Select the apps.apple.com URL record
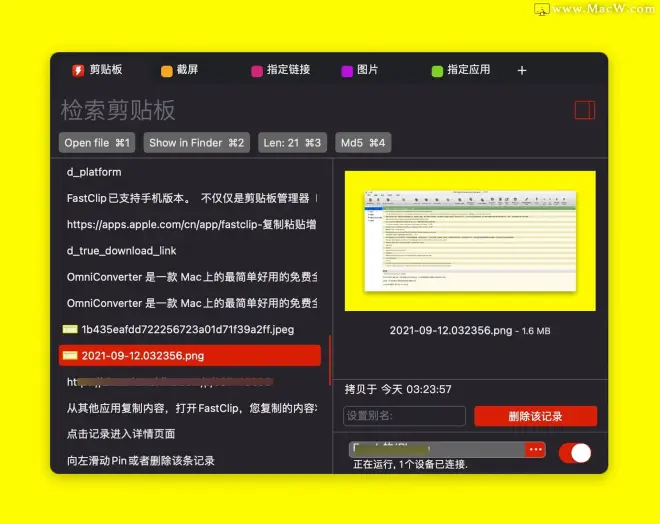 (x=190, y=224)
